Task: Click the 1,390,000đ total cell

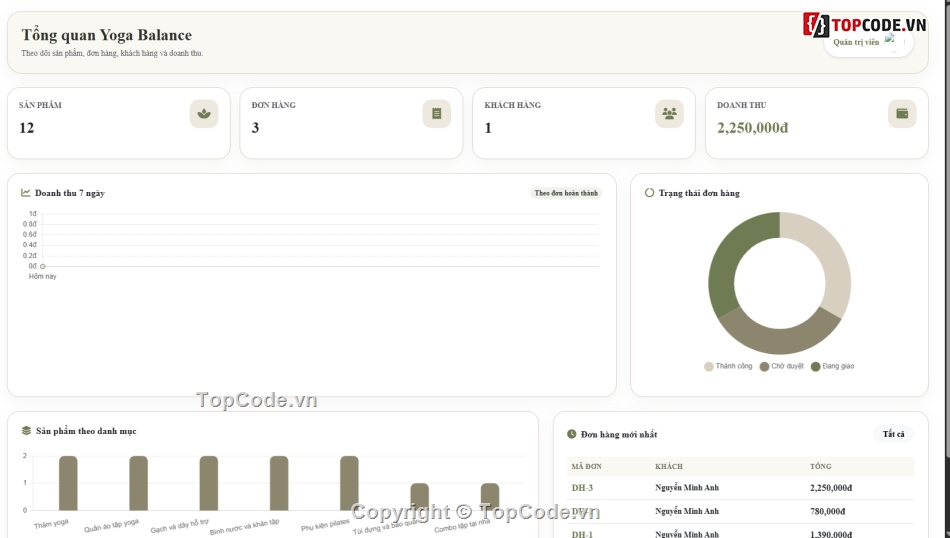Action: click(x=831, y=534)
